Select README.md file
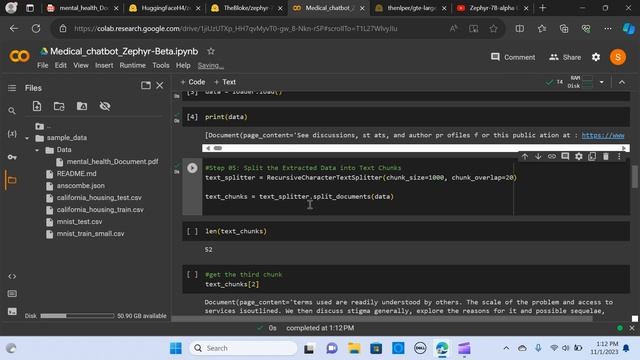This screenshot has height=360, width=640. click(76, 173)
